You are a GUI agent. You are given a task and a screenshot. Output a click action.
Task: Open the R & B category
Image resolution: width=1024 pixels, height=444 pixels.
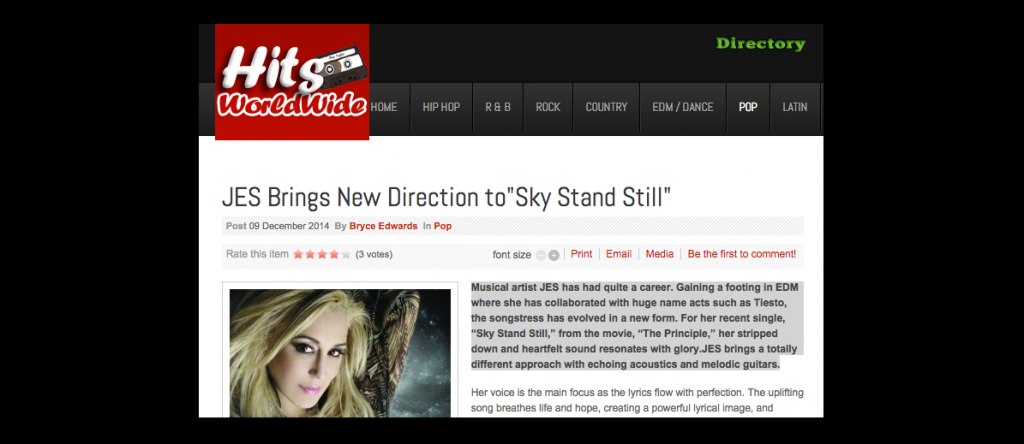click(x=498, y=108)
